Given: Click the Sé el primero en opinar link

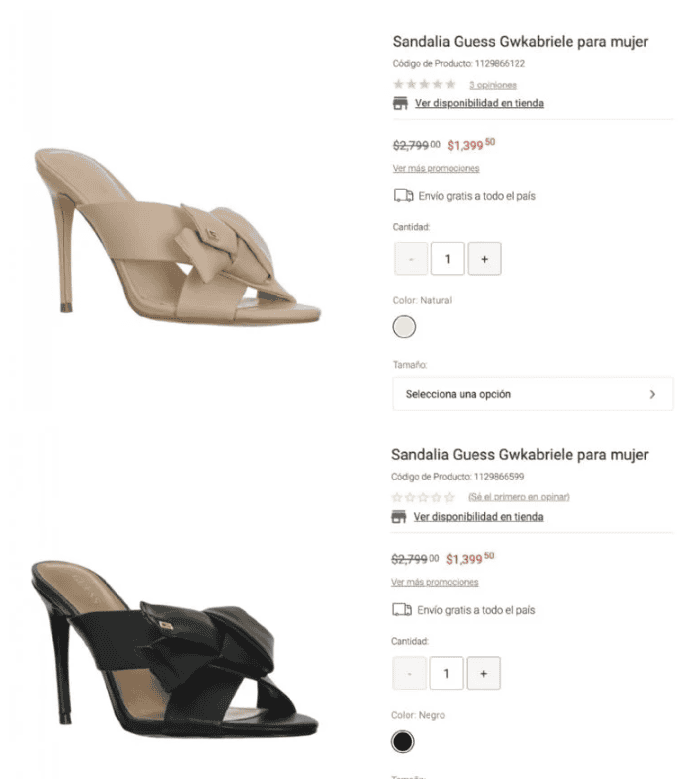Looking at the screenshot, I should coord(519,497).
